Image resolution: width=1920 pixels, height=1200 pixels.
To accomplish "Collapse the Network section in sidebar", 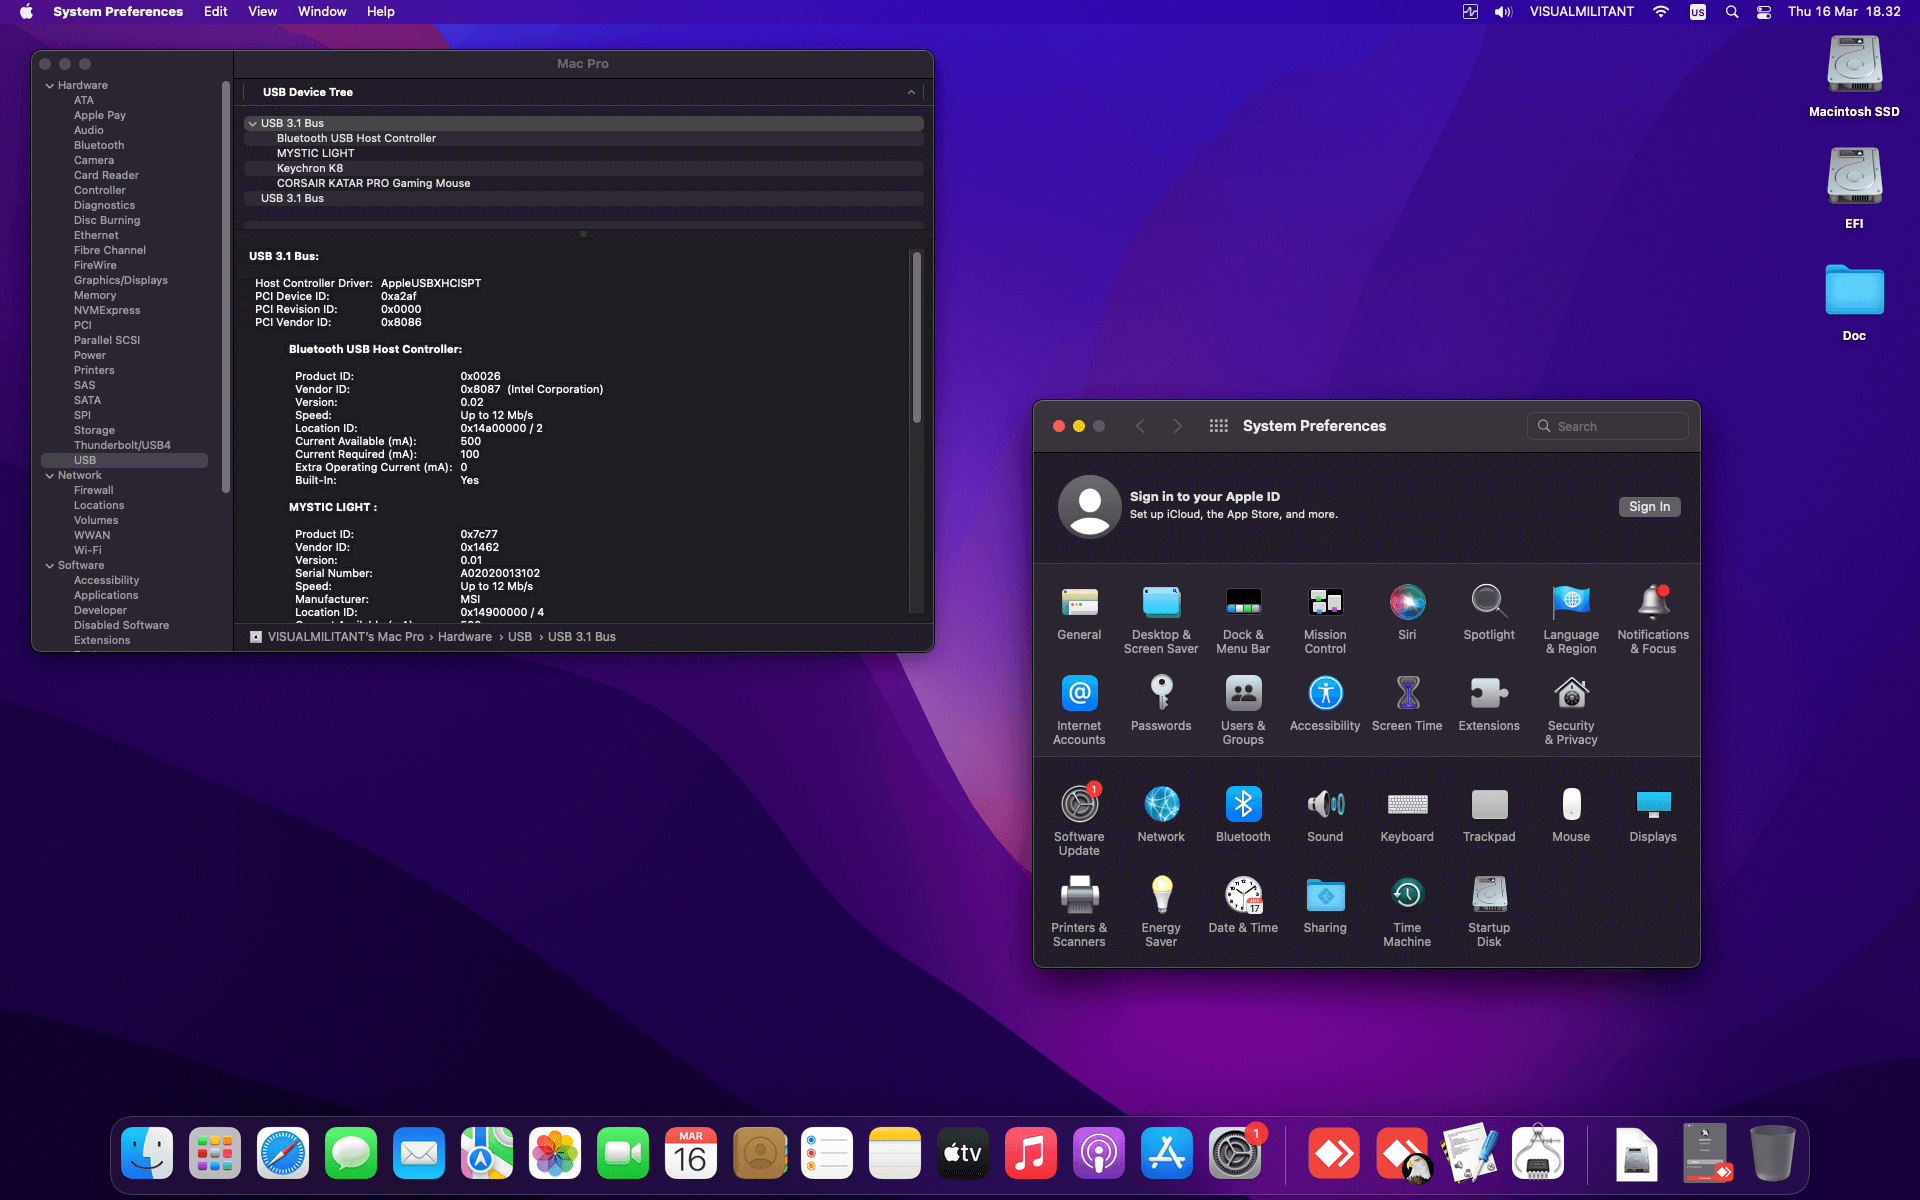I will 49,475.
